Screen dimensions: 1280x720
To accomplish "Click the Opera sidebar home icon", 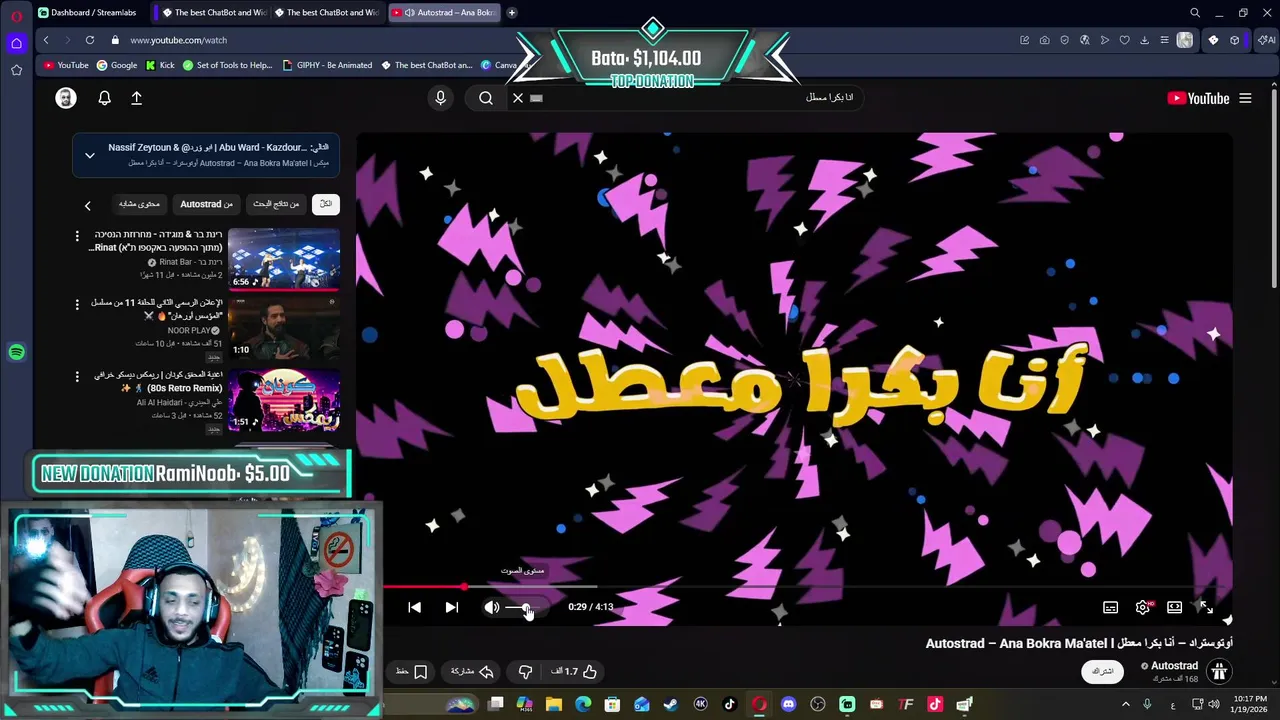I will [16, 43].
